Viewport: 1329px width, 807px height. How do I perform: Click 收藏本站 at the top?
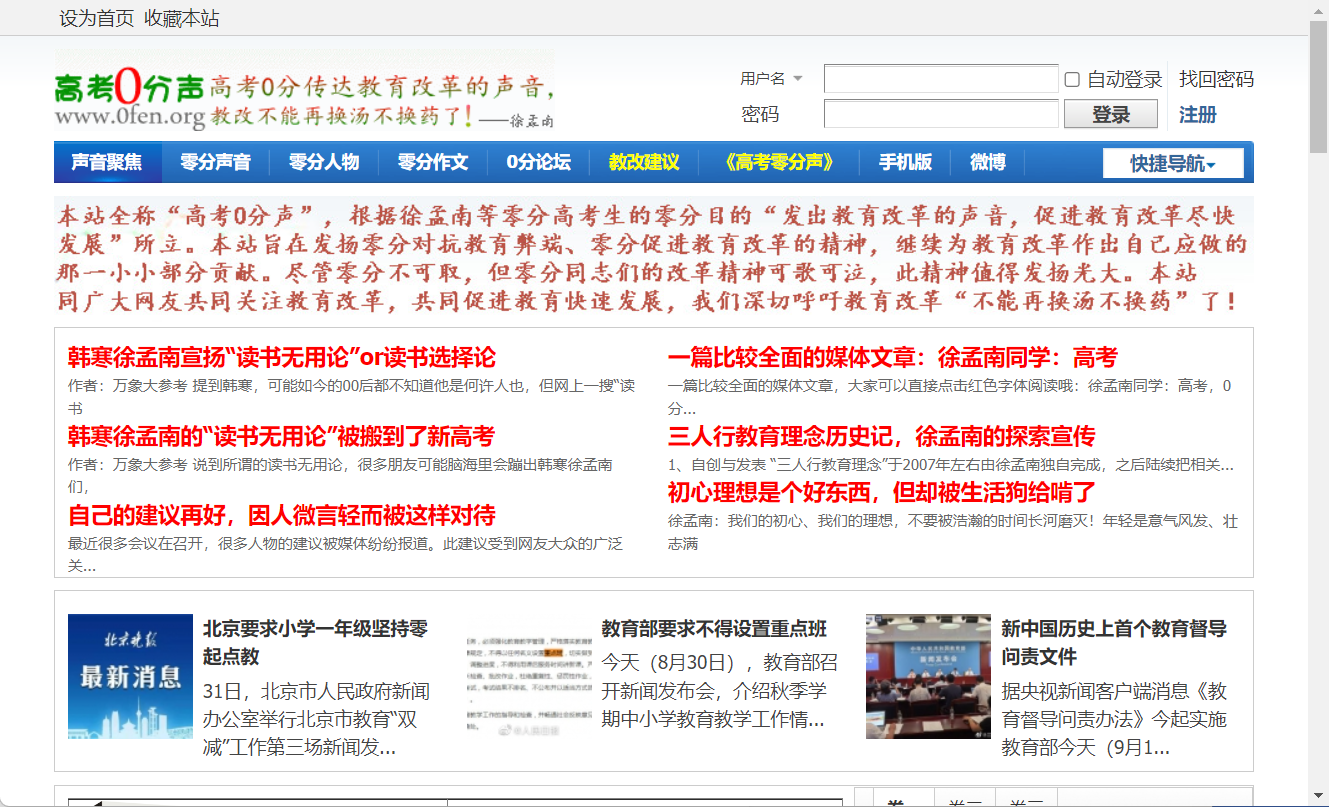coord(182,18)
